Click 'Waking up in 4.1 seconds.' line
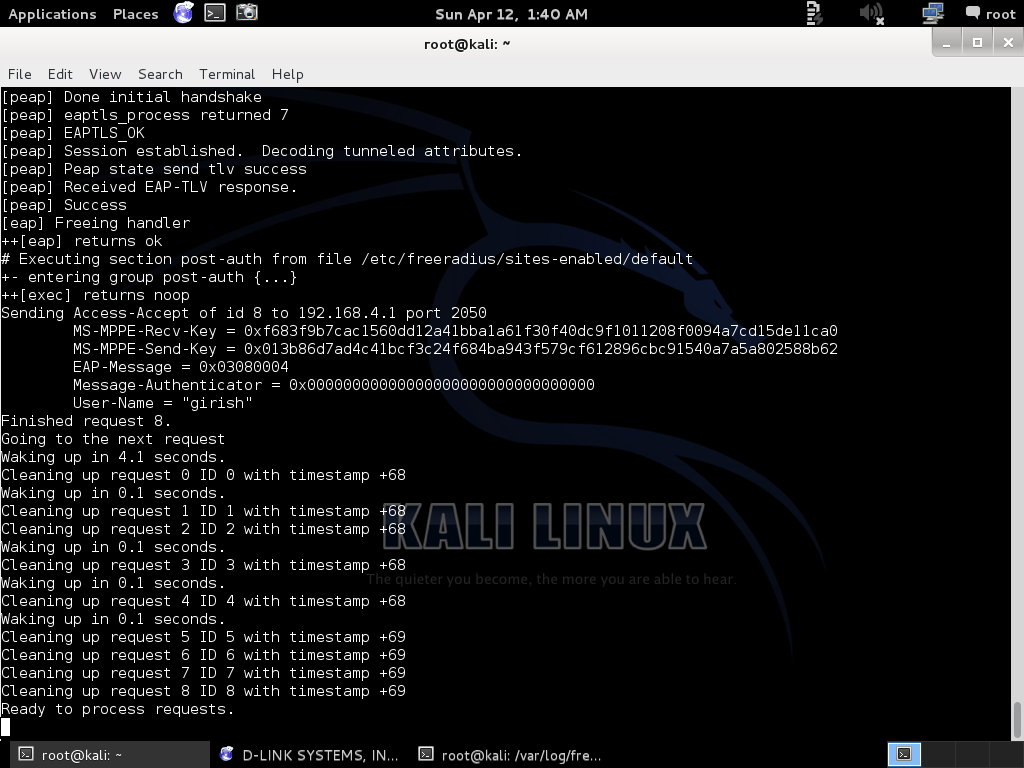The height and width of the screenshot is (768, 1024). point(113,457)
